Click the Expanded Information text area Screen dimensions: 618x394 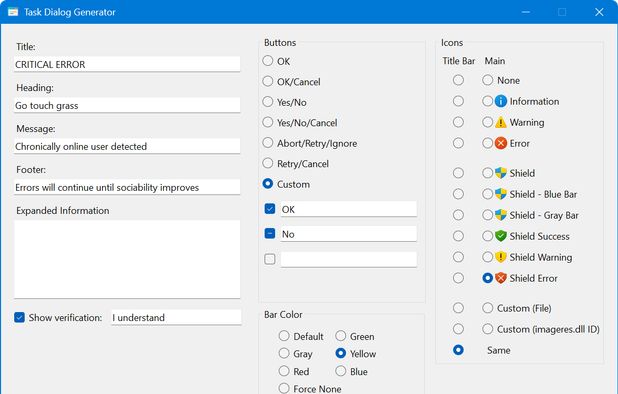[127, 259]
